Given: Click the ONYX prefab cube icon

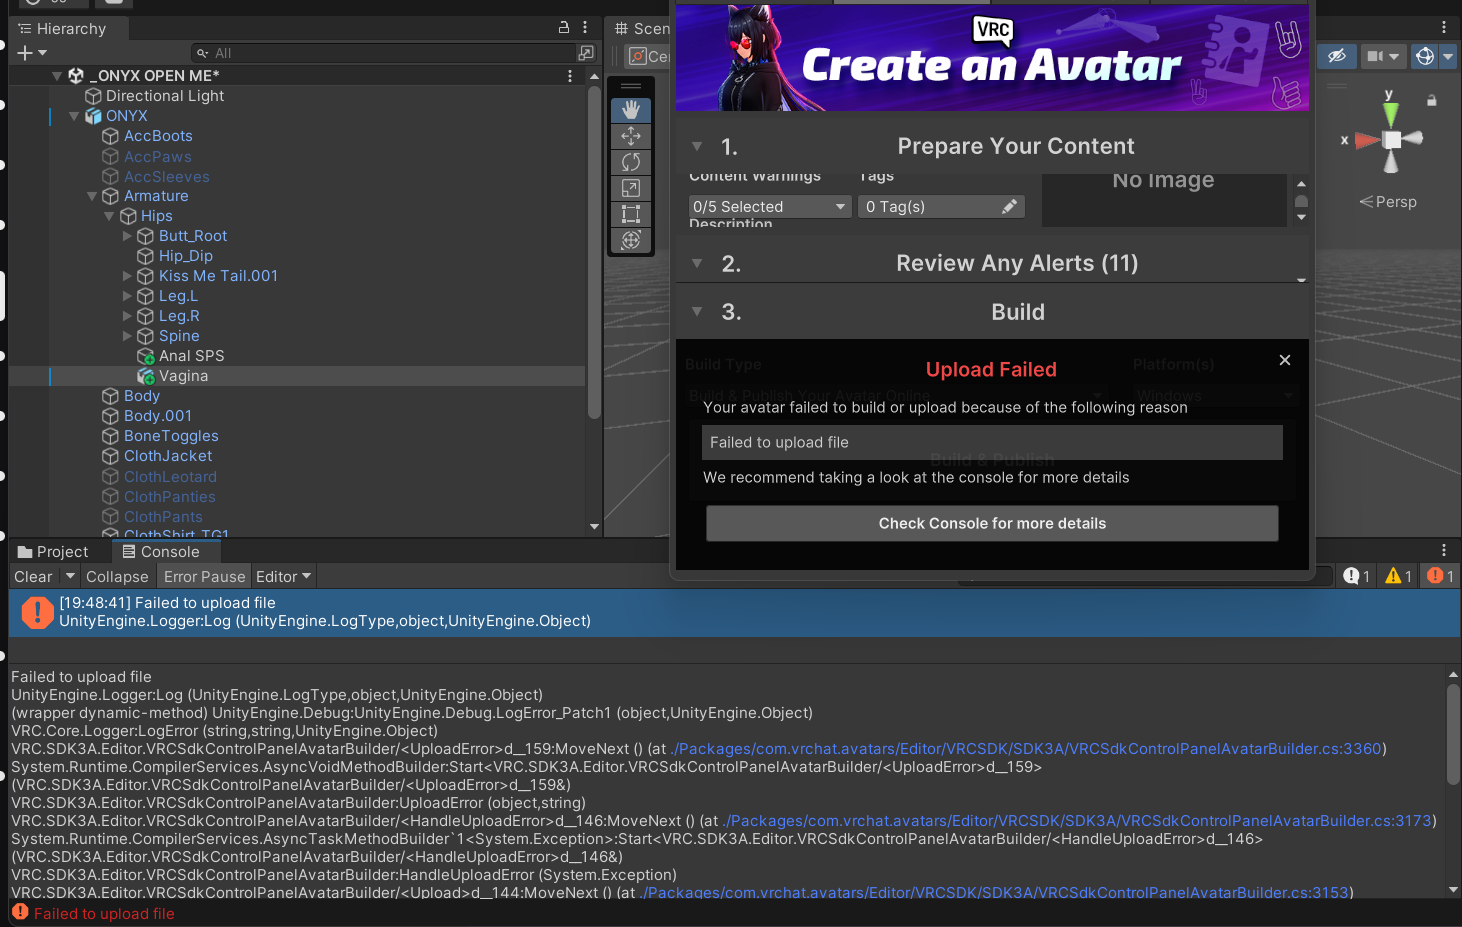Looking at the screenshot, I should tap(94, 116).
